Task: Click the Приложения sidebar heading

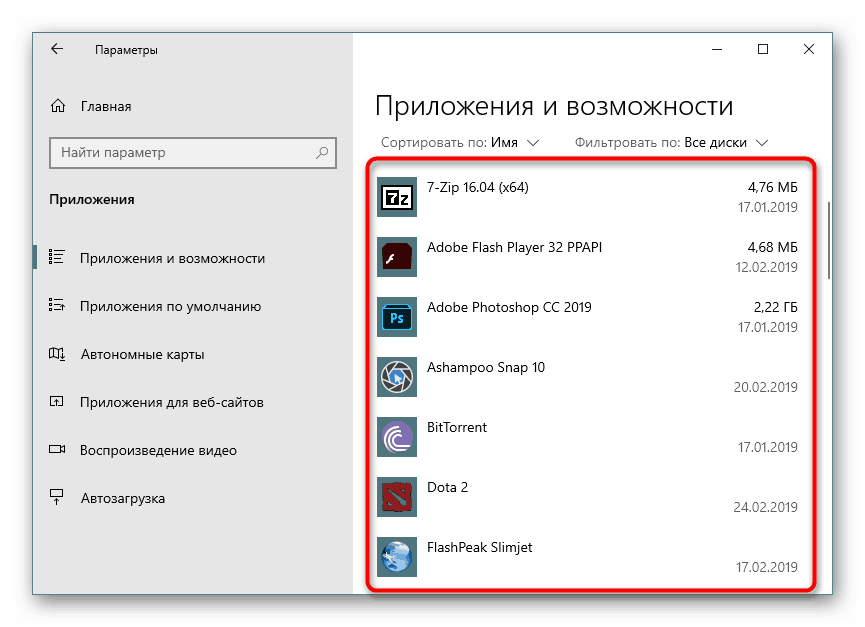Action: tap(92, 200)
